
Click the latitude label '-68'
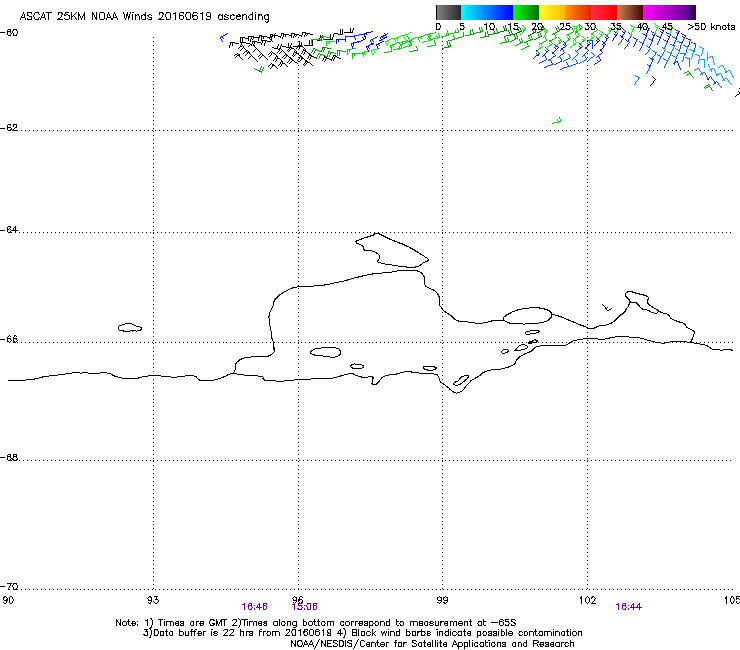[x=9, y=458]
